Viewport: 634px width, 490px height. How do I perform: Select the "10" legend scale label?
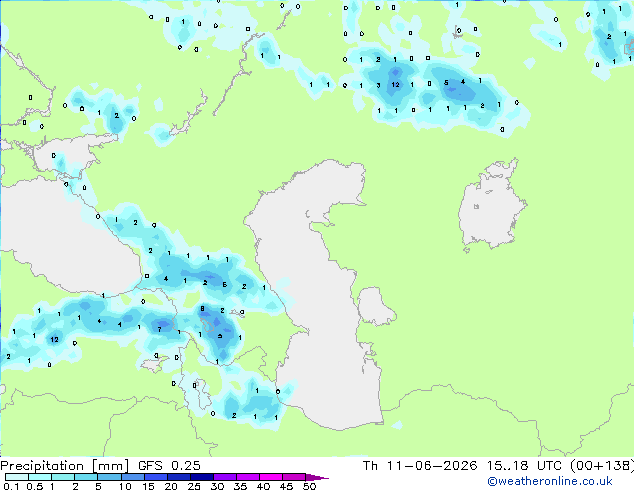click(125, 486)
